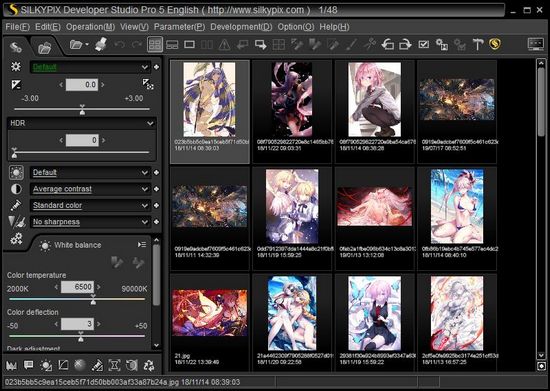Open the Development menu
This screenshot has width=550, height=391.
(241, 27)
